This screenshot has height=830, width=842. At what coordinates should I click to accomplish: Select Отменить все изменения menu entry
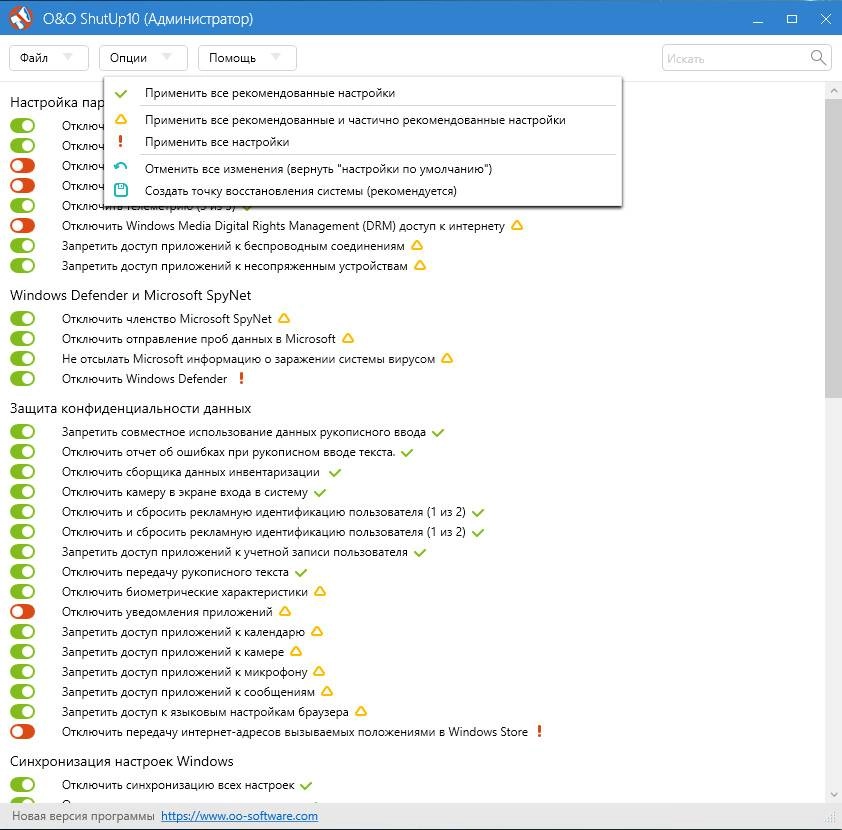pyautogui.click(x=363, y=169)
